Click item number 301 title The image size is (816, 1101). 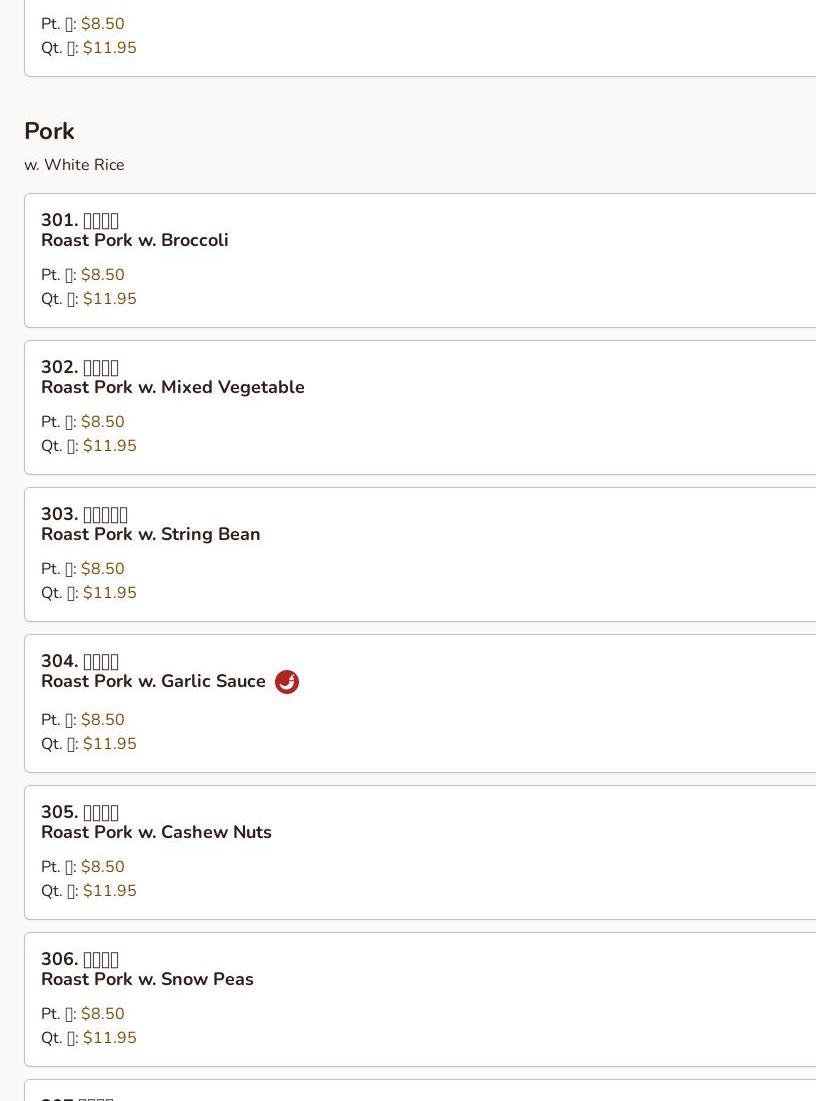point(80,220)
